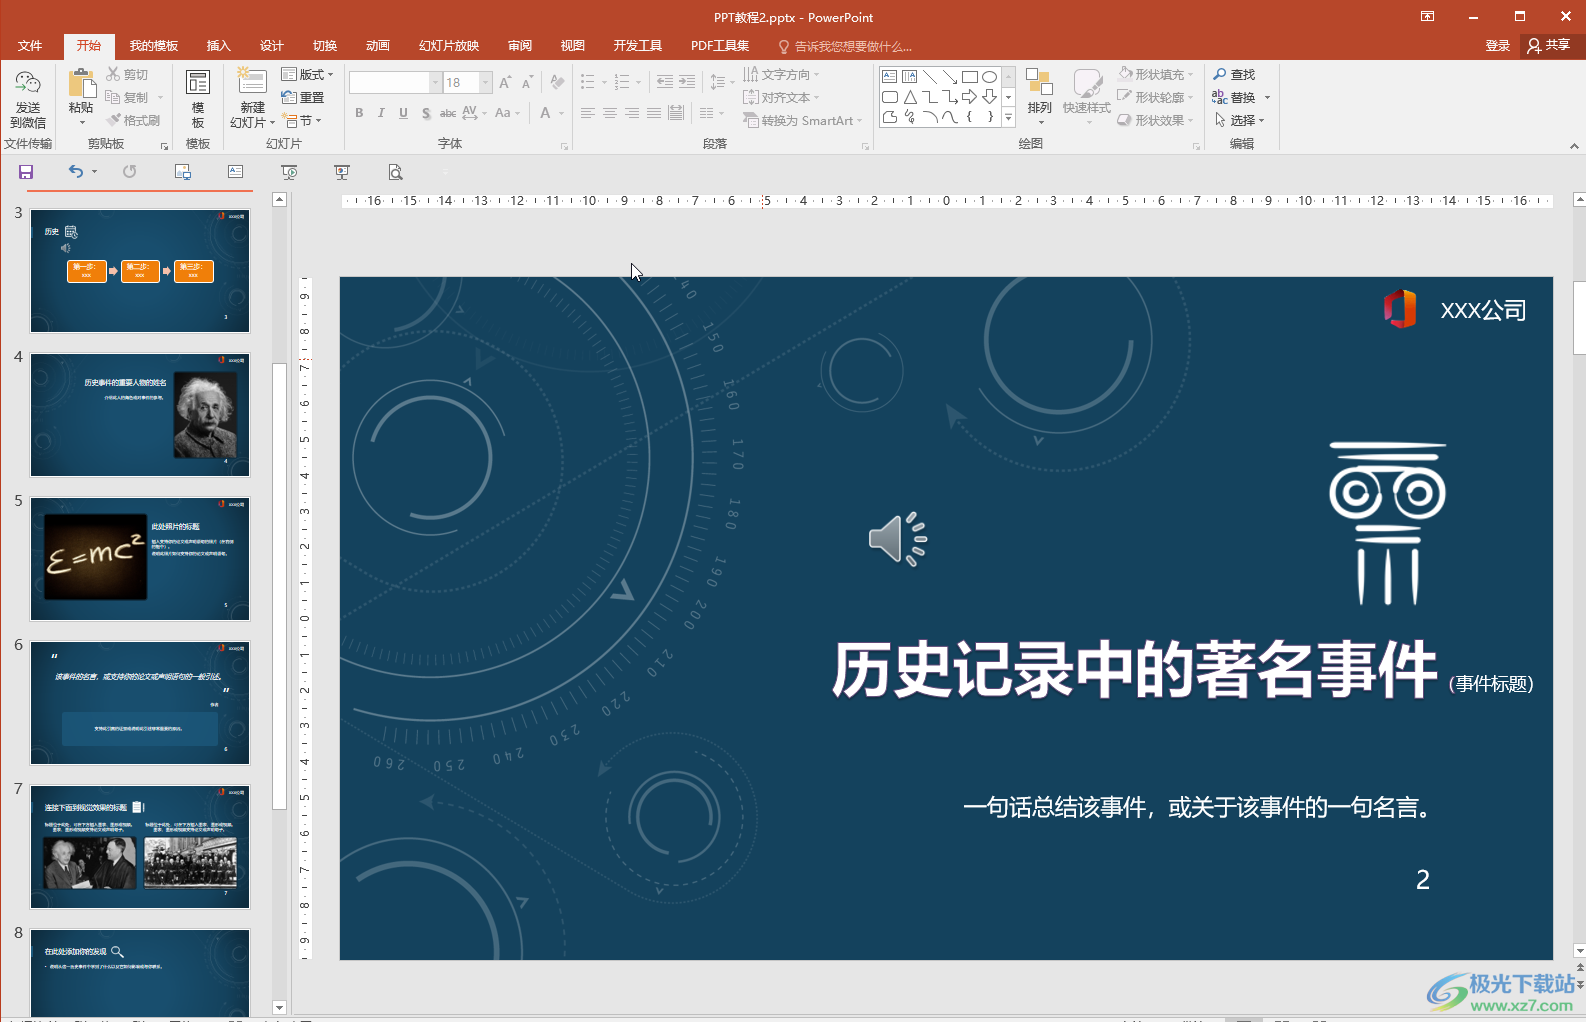Open the Template (模板) button

198,99
